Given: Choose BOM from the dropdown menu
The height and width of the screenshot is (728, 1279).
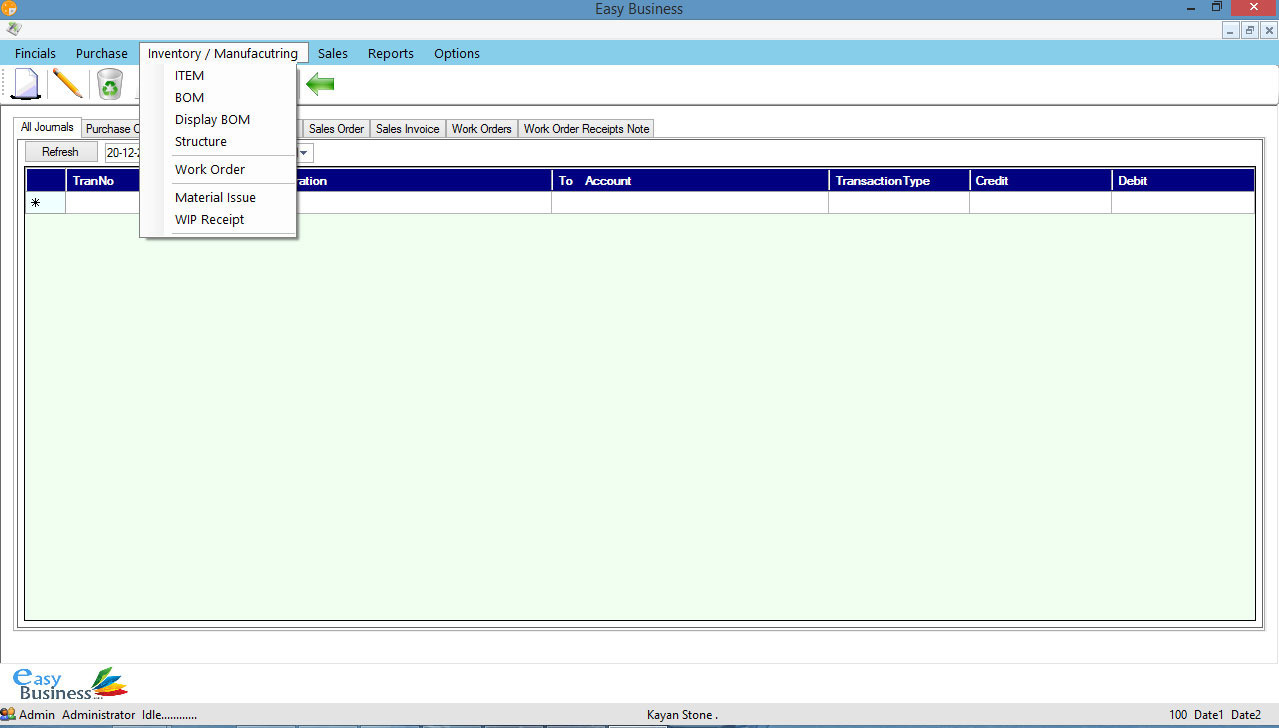Looking at the screenshot, I should pyautogui.click(x=219, y=97).
